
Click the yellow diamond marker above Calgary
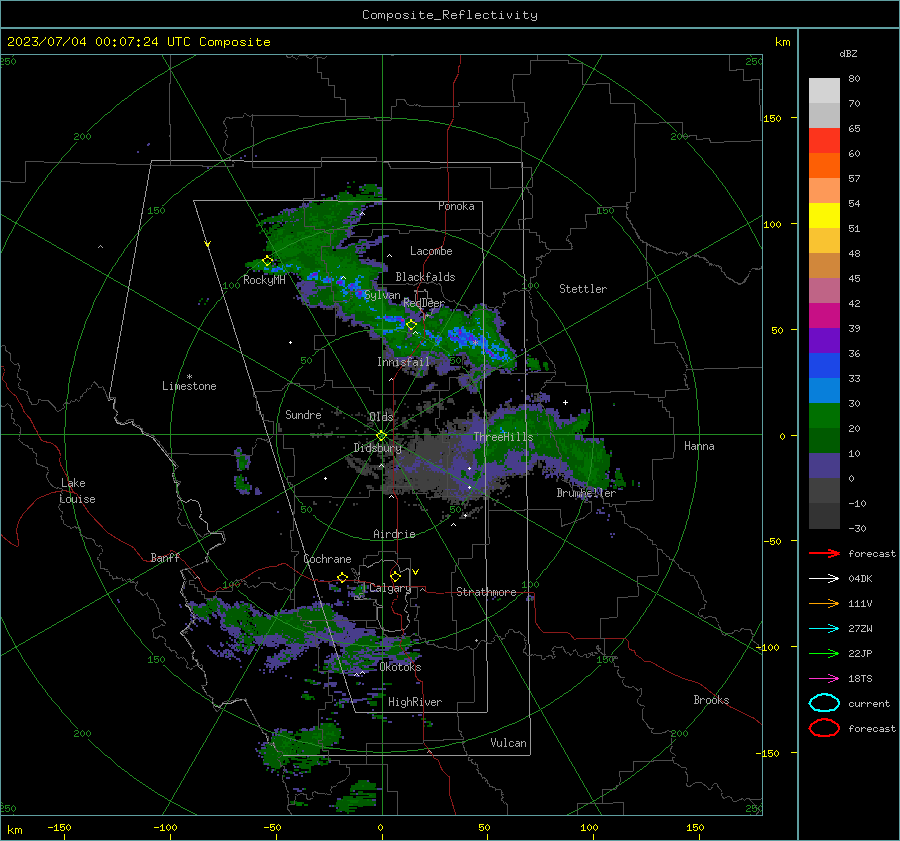pyautogui.click(x=395, y=576)
